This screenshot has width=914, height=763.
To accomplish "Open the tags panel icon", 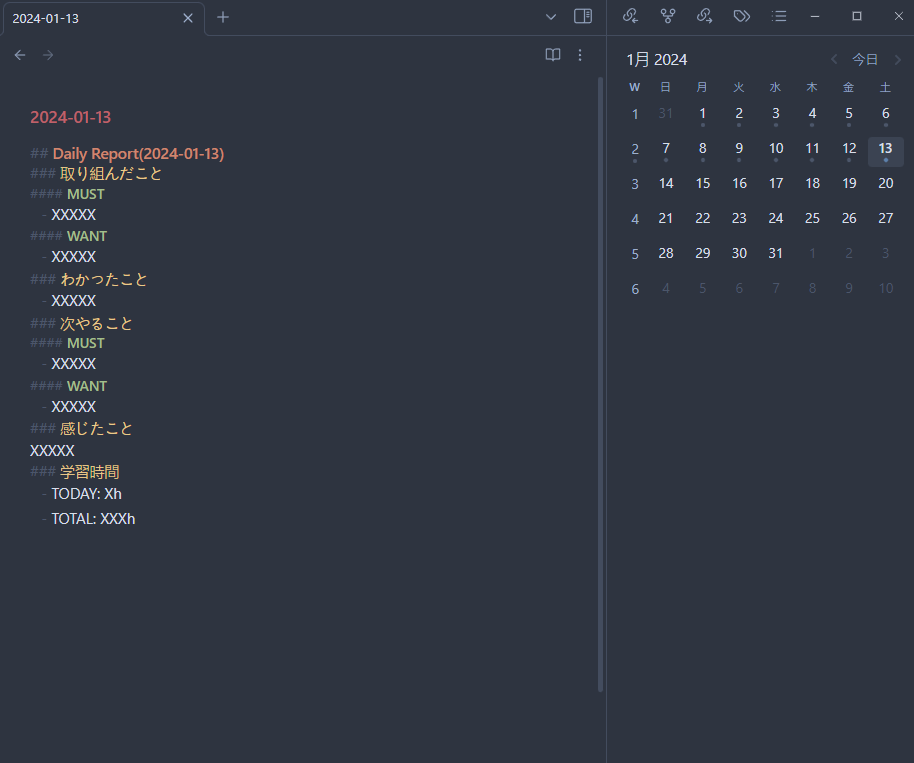I will tap(741, 16).
